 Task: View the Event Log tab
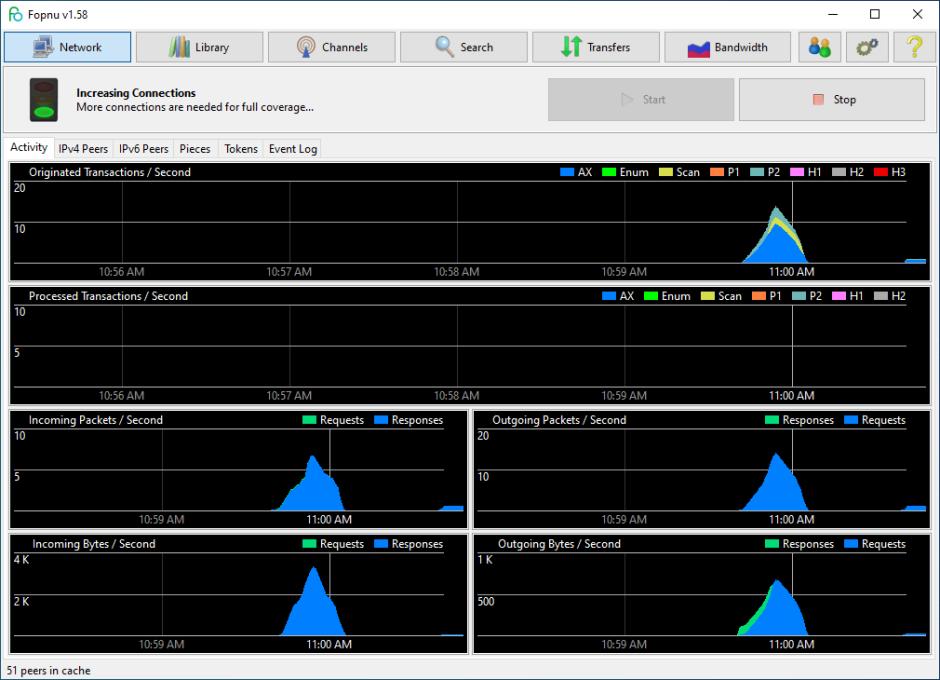click(x=293, y=149)
